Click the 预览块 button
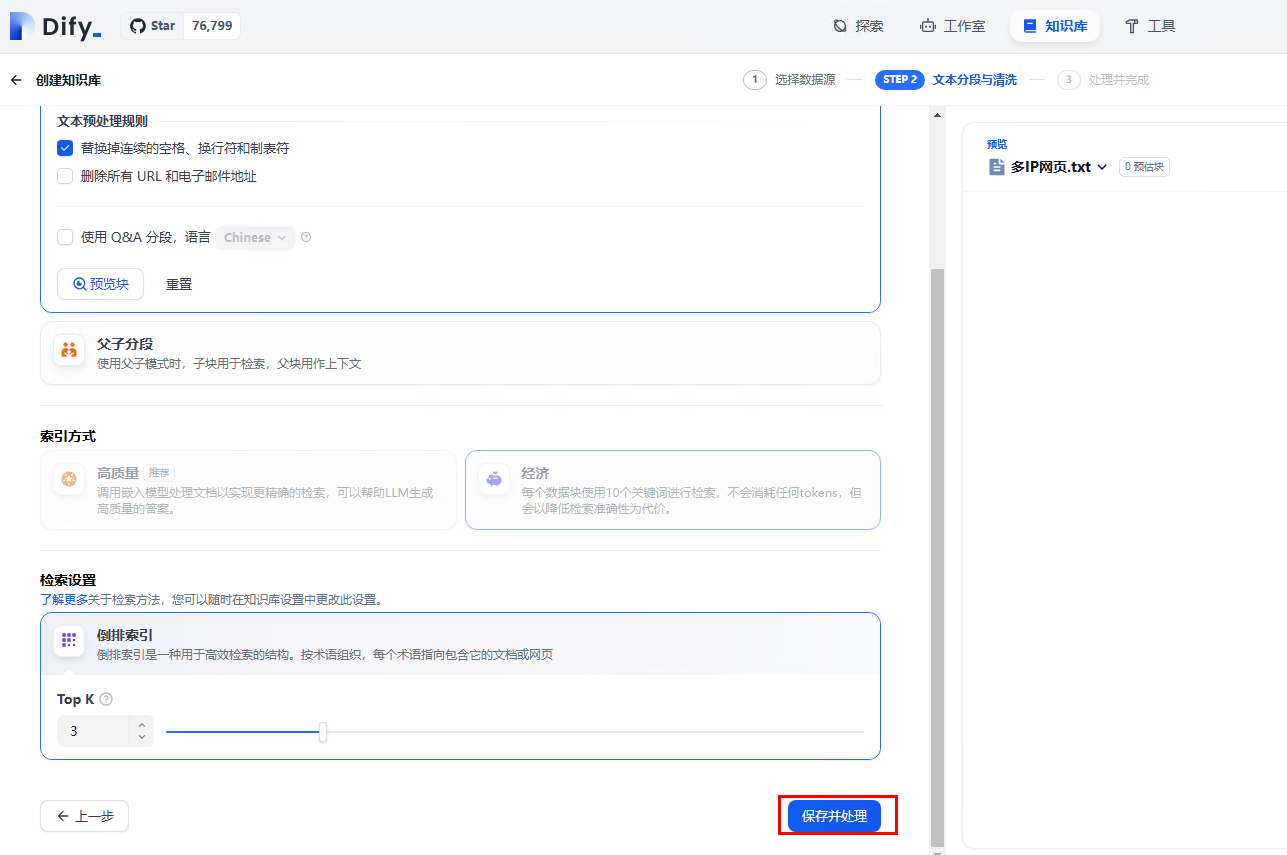This screenshot has width=1287, height=855. tap(100, 284)
